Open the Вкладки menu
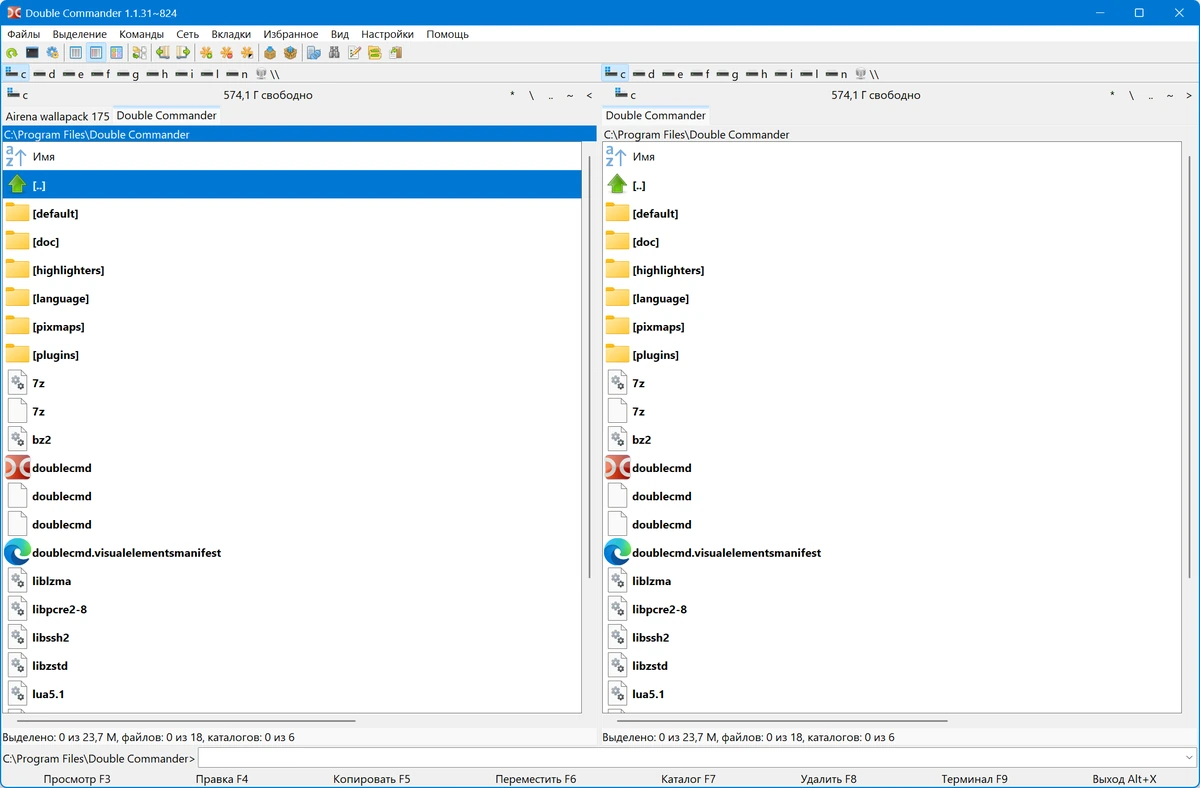Image resolution: width=1200 pixels, height=788 pixels. (x=231, y=34)
